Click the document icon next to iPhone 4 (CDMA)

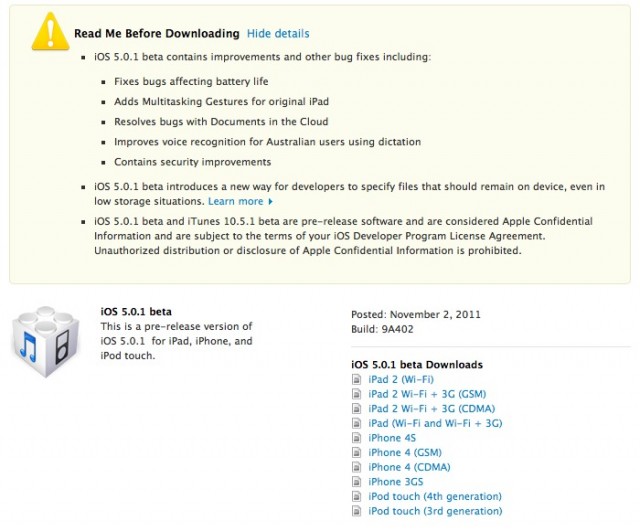[x=358, y=467]
